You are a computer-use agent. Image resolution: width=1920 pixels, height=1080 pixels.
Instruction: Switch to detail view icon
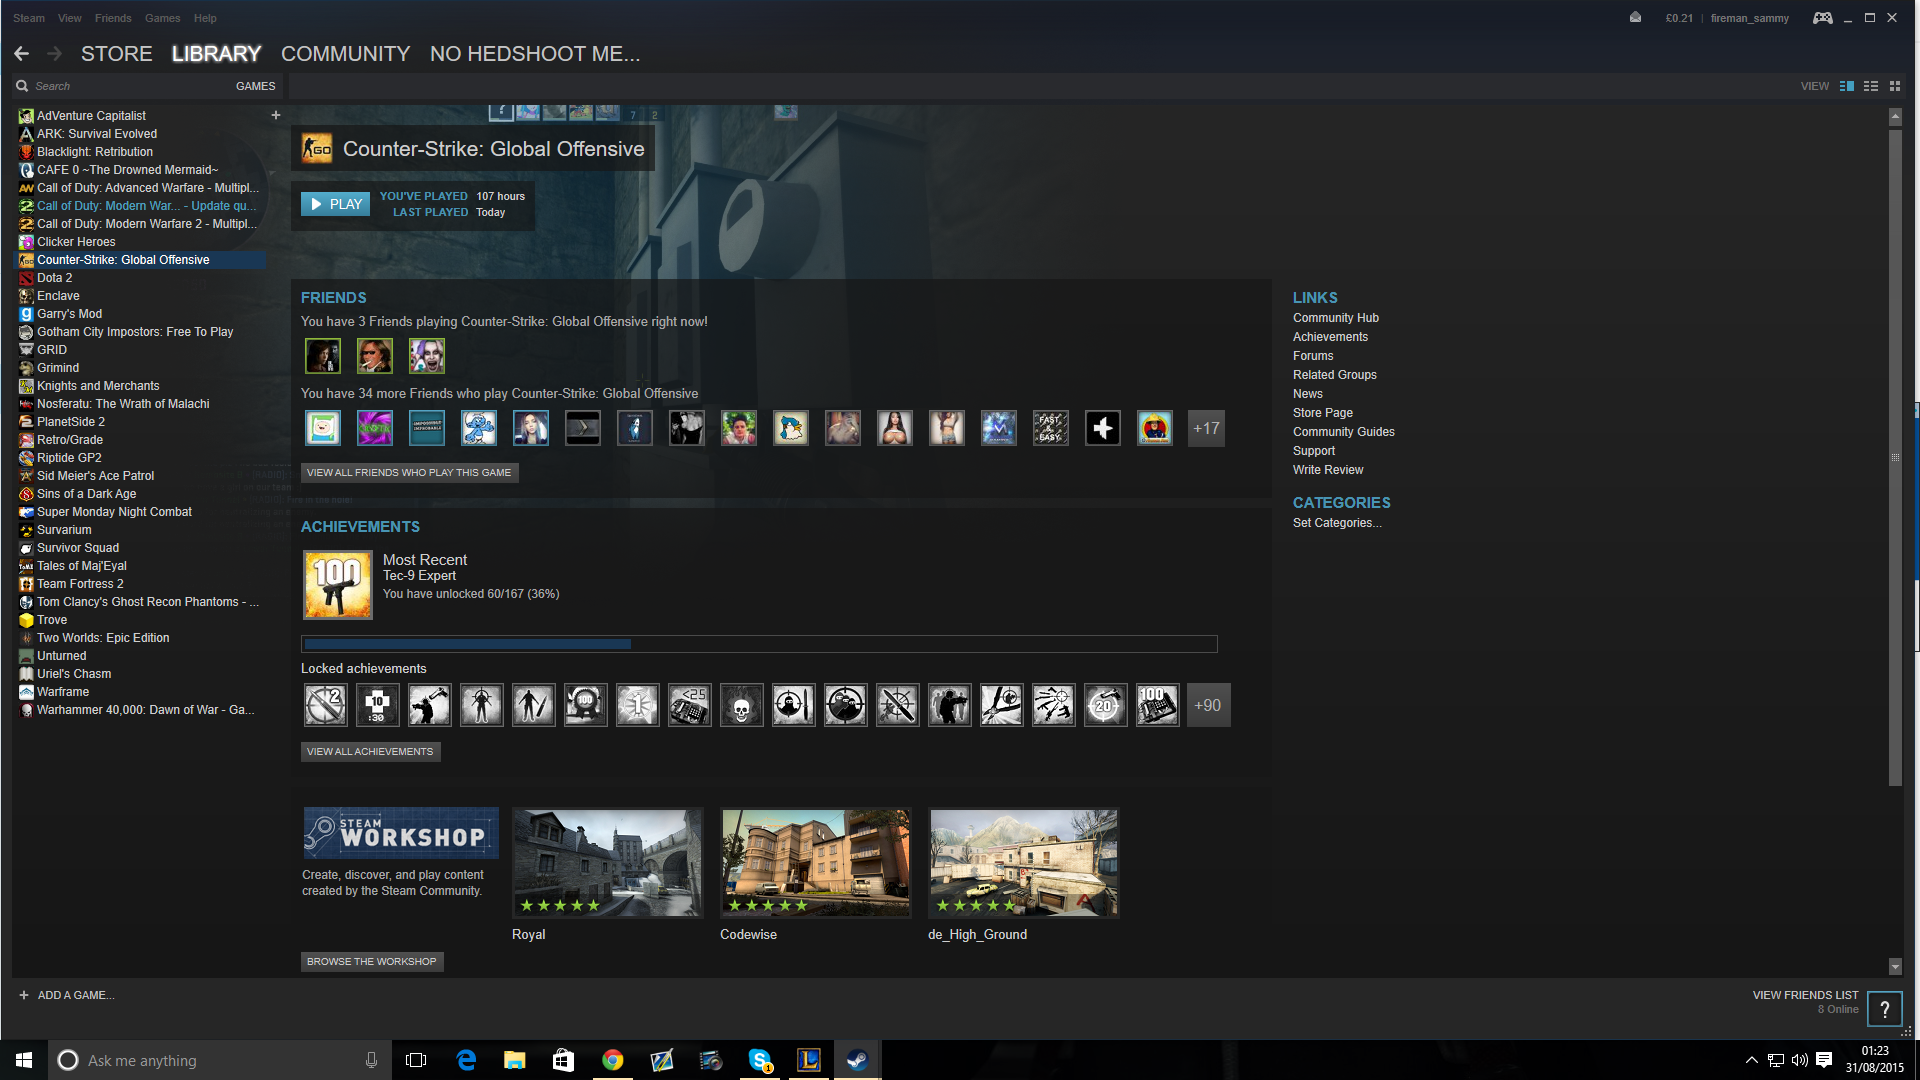pos(1846,86)
